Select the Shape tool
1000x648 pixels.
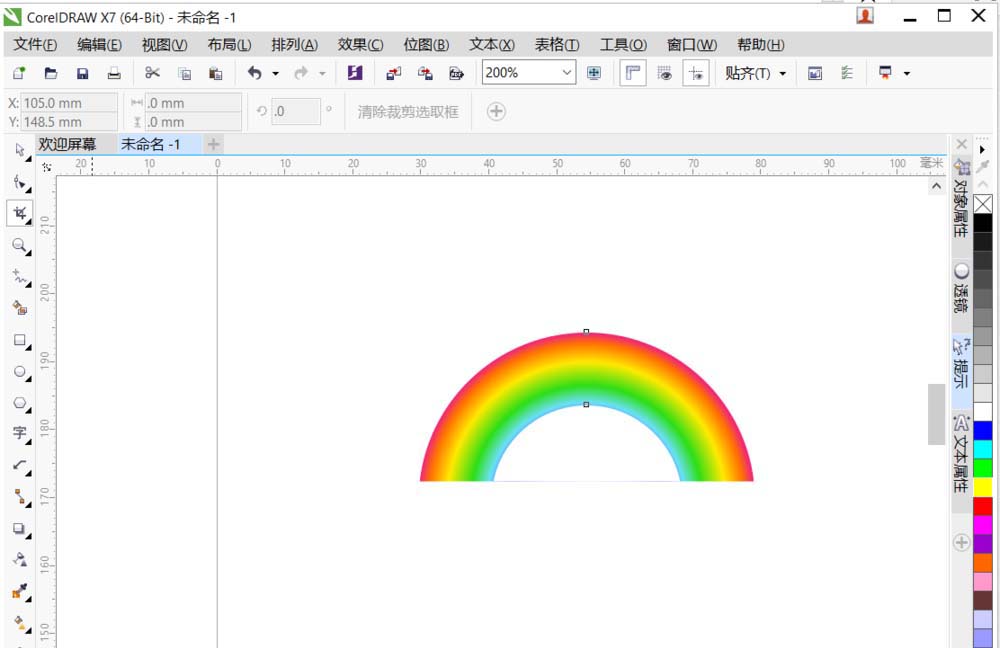tap(20, 183)
